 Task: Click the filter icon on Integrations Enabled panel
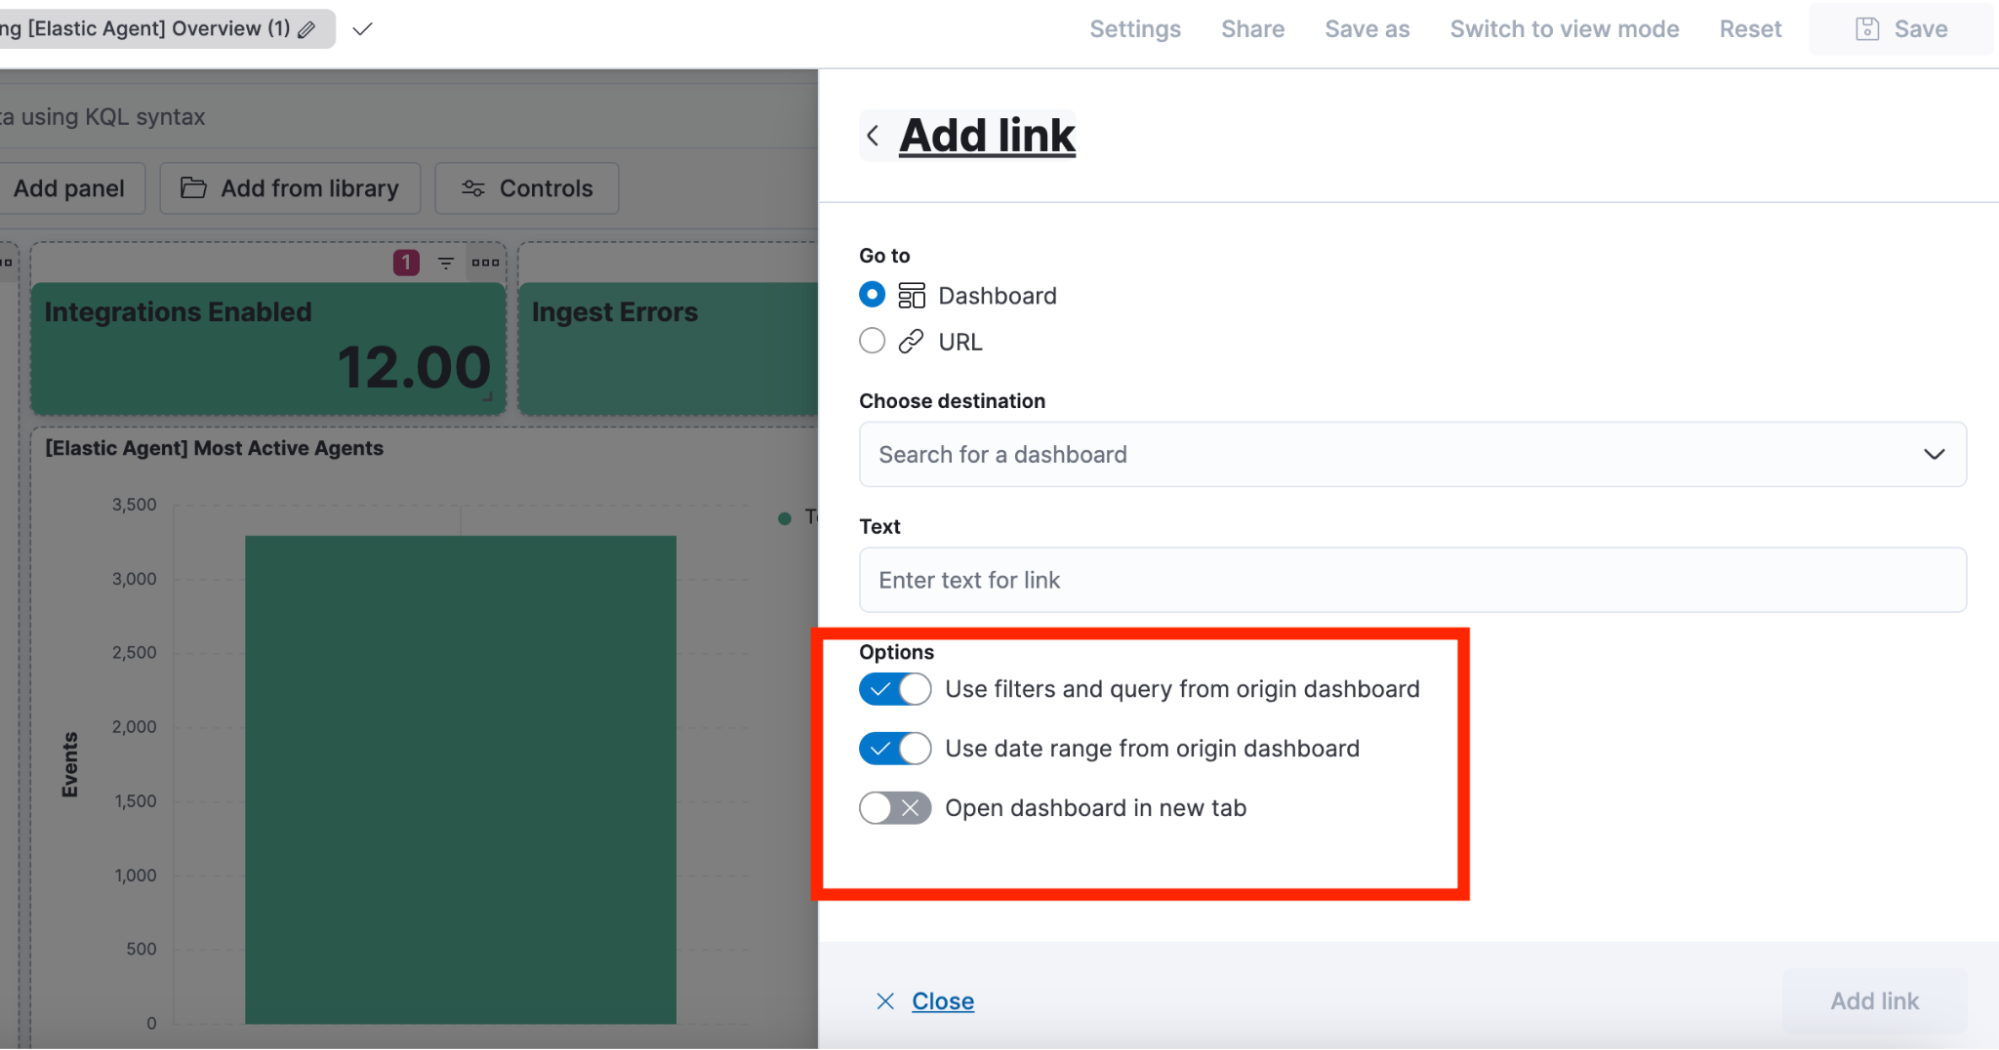(446, 263)
